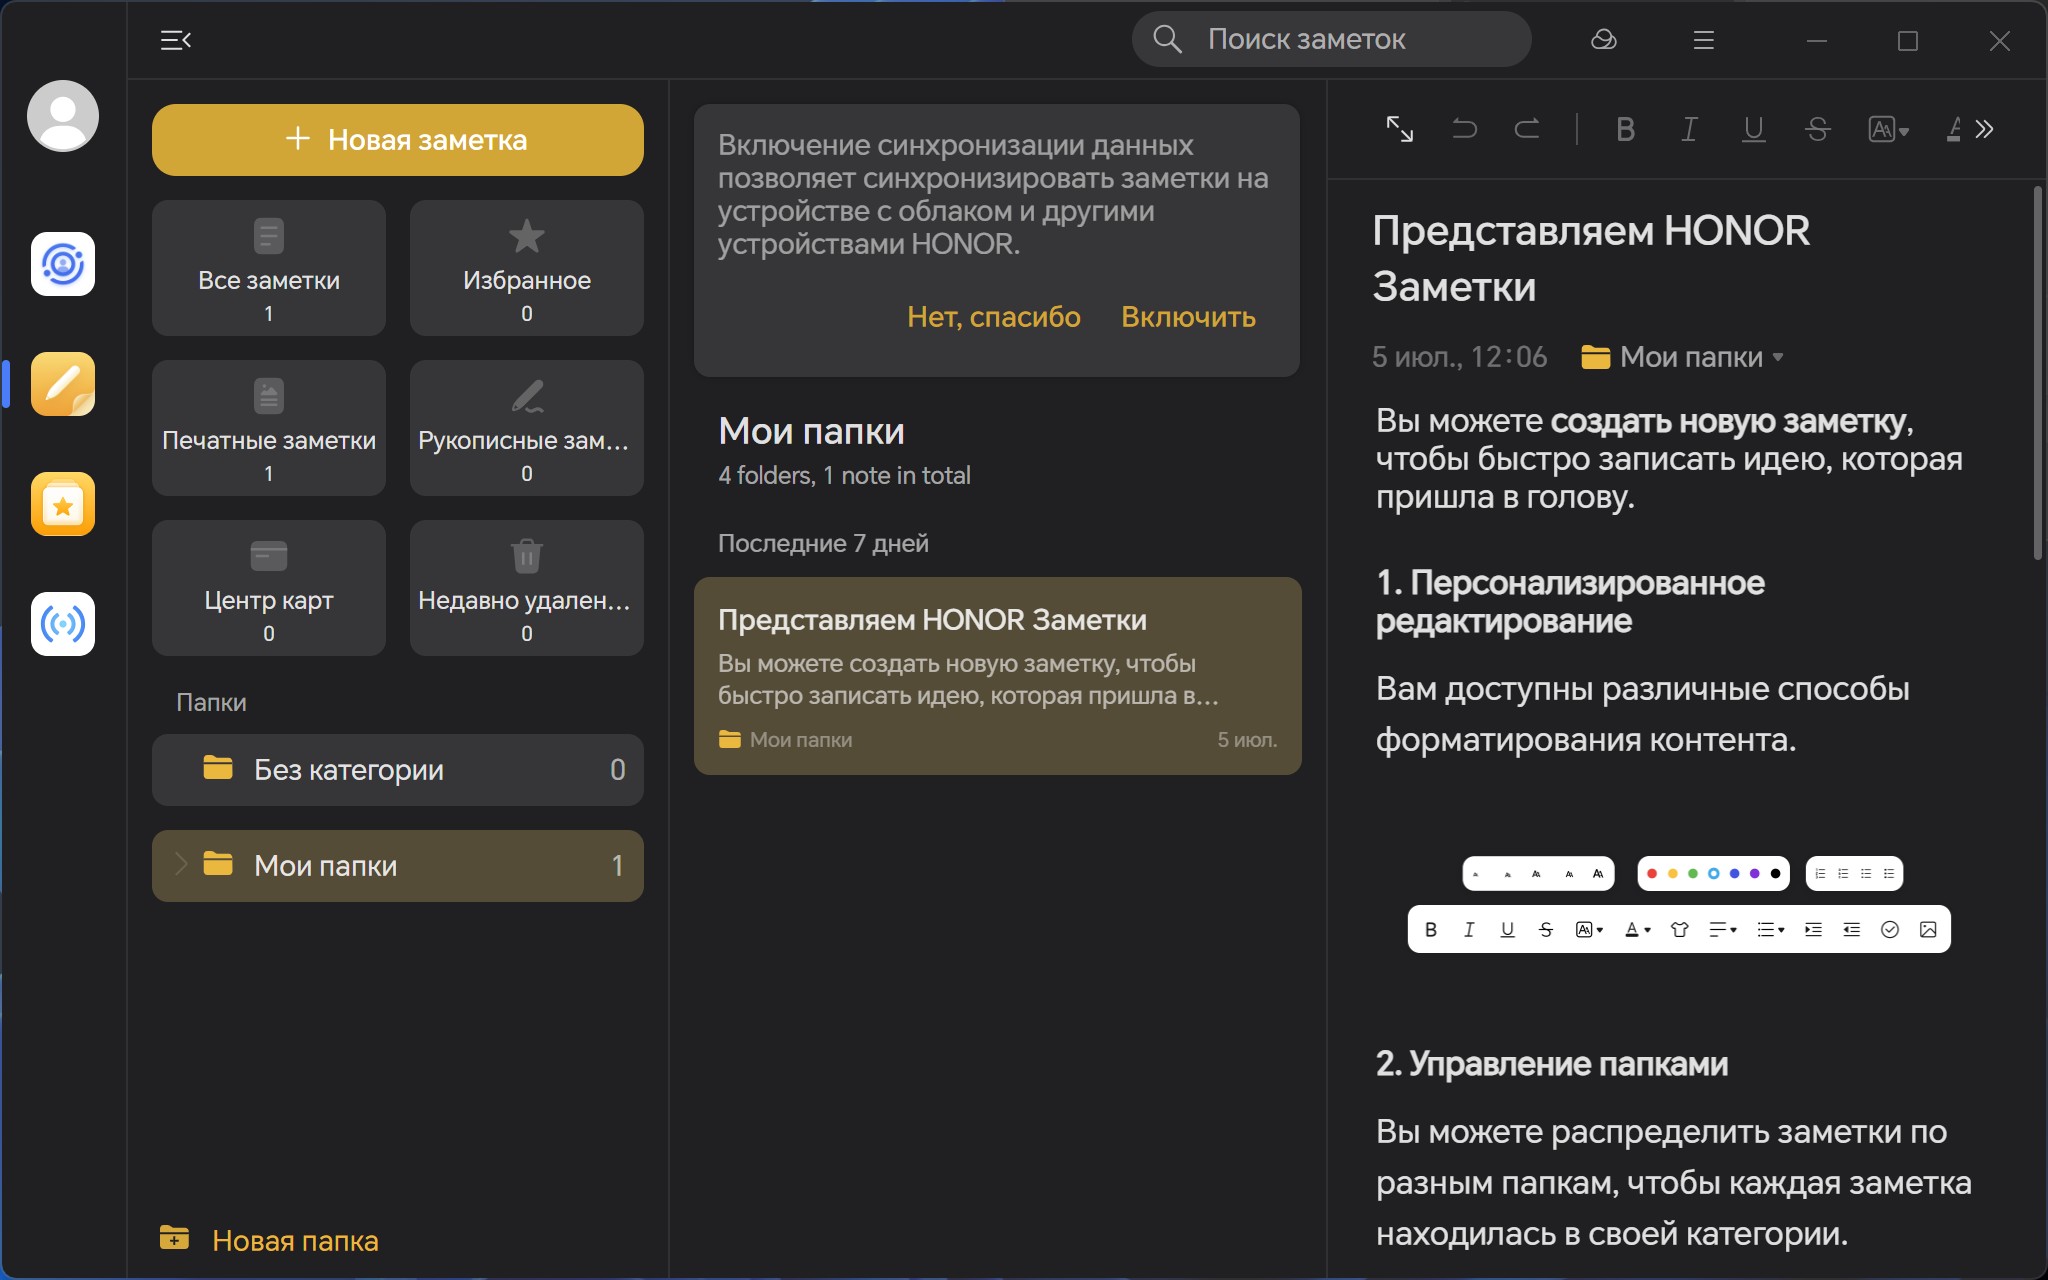The width and height of the screenshot is (2048, 1280).
Task: Collapse the sidebar with the menu-arrow icon
Action: pyautogui.click(x=175, y=40)
